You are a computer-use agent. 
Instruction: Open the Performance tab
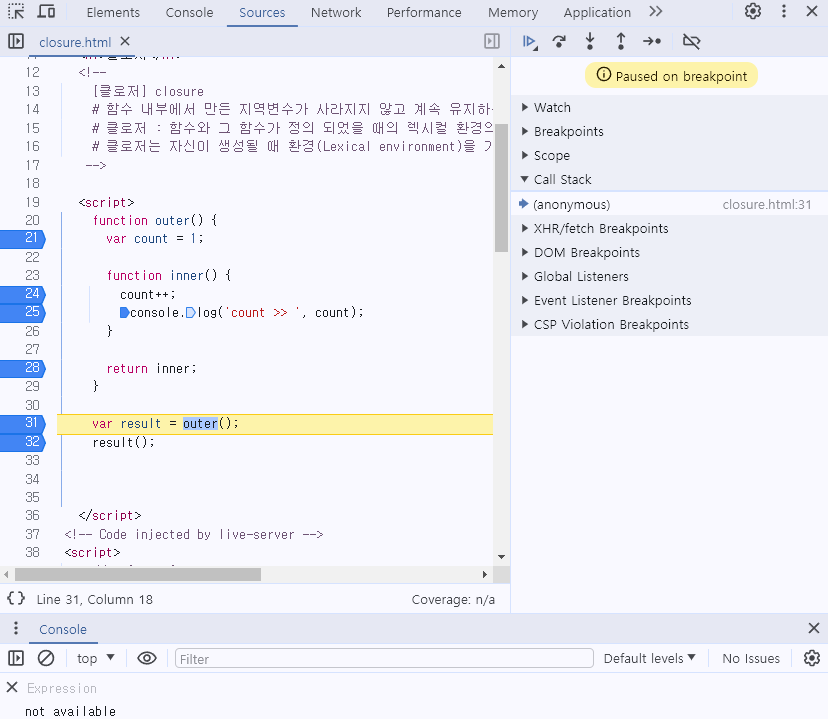point(424,12)
